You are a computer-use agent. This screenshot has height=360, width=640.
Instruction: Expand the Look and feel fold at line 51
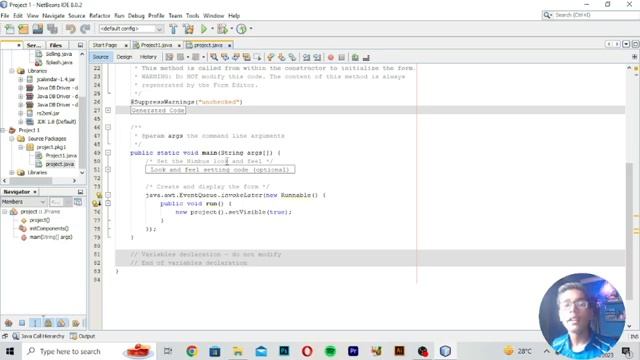coord(108,169)
